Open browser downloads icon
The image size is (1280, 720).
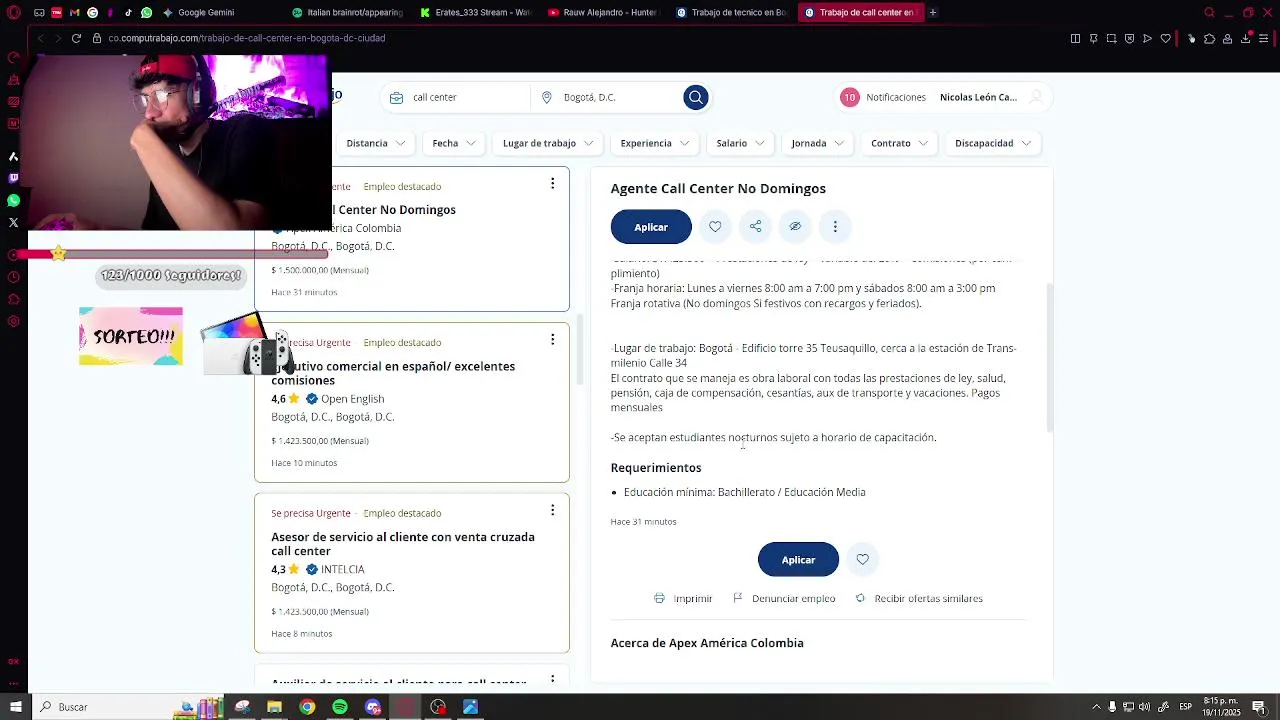point(1245,38)
